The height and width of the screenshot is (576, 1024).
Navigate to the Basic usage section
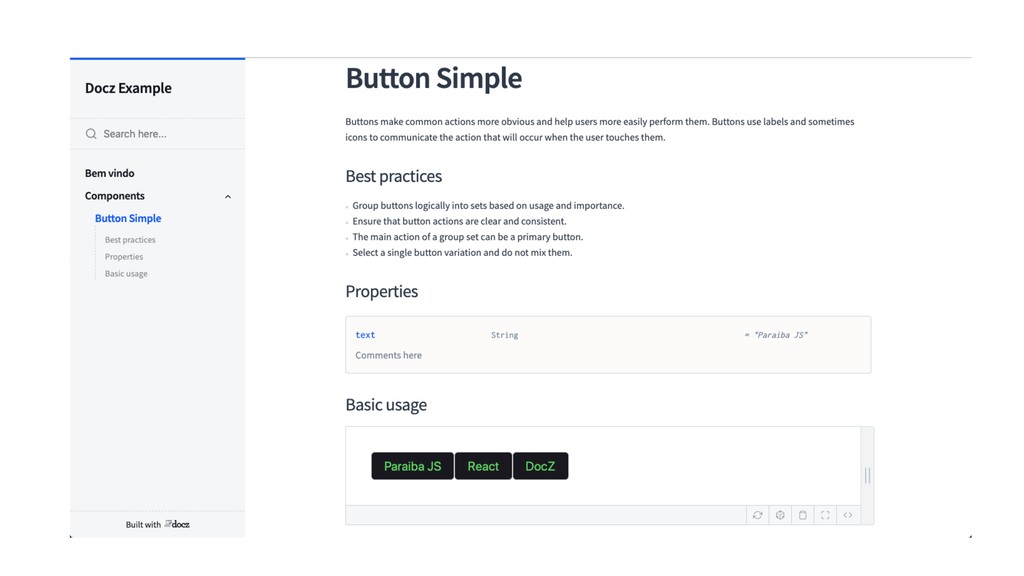(126, 274)
